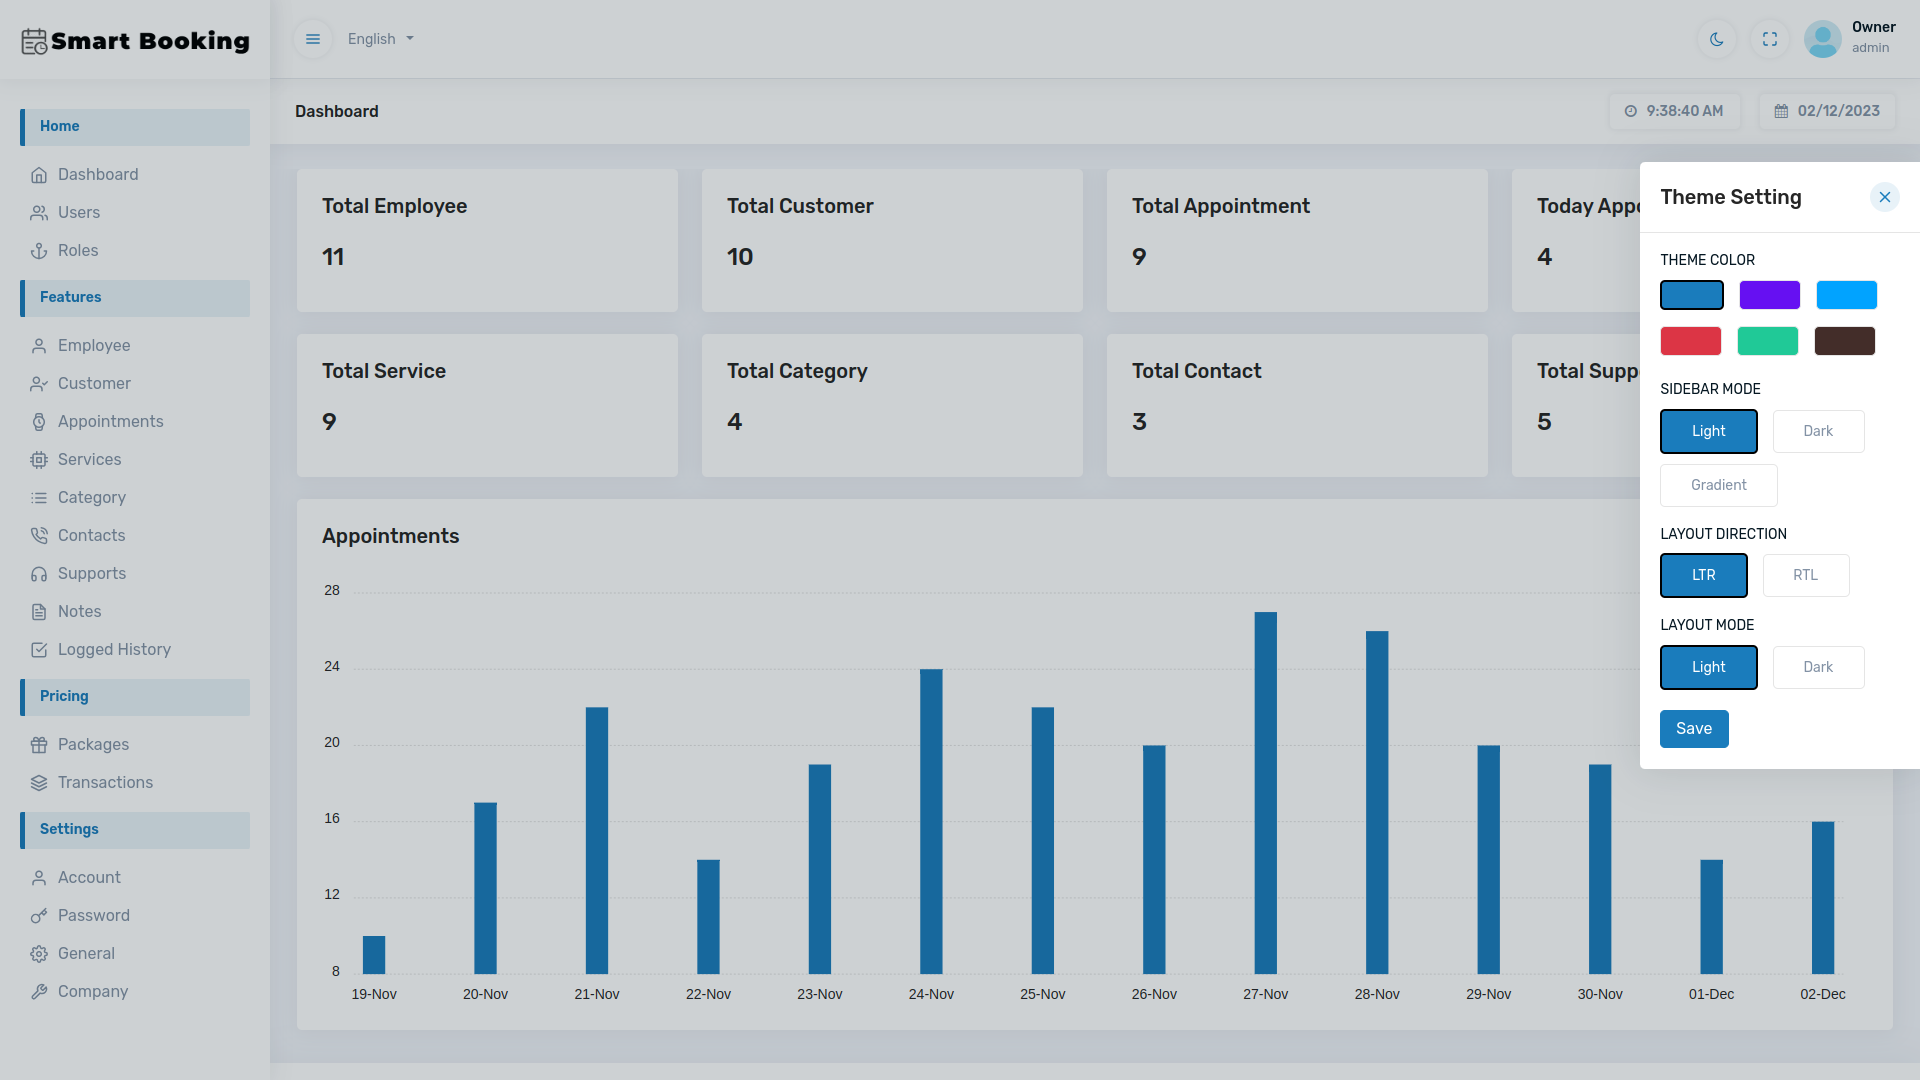Open the date 02/12/2023 picker

tap(1827, 111)
